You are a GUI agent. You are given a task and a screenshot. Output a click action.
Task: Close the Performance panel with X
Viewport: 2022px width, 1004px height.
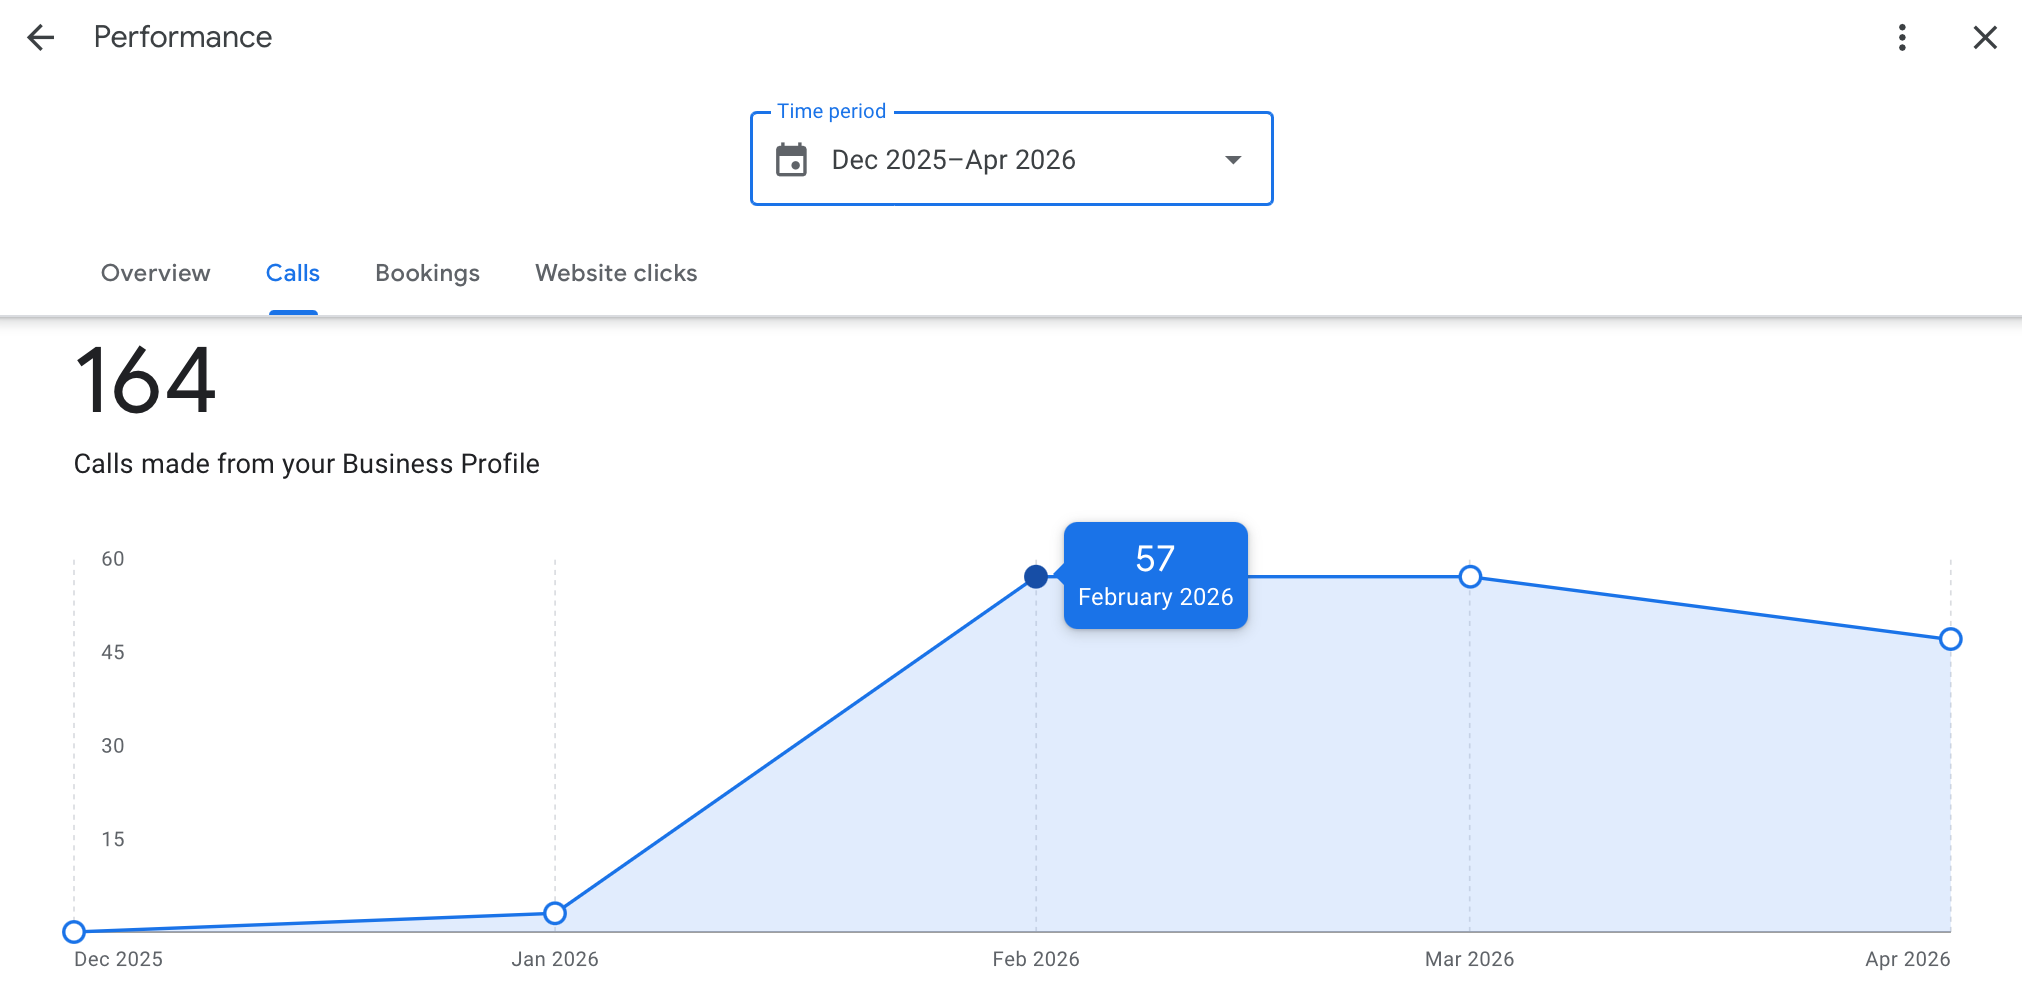[x=1985, y=38]
